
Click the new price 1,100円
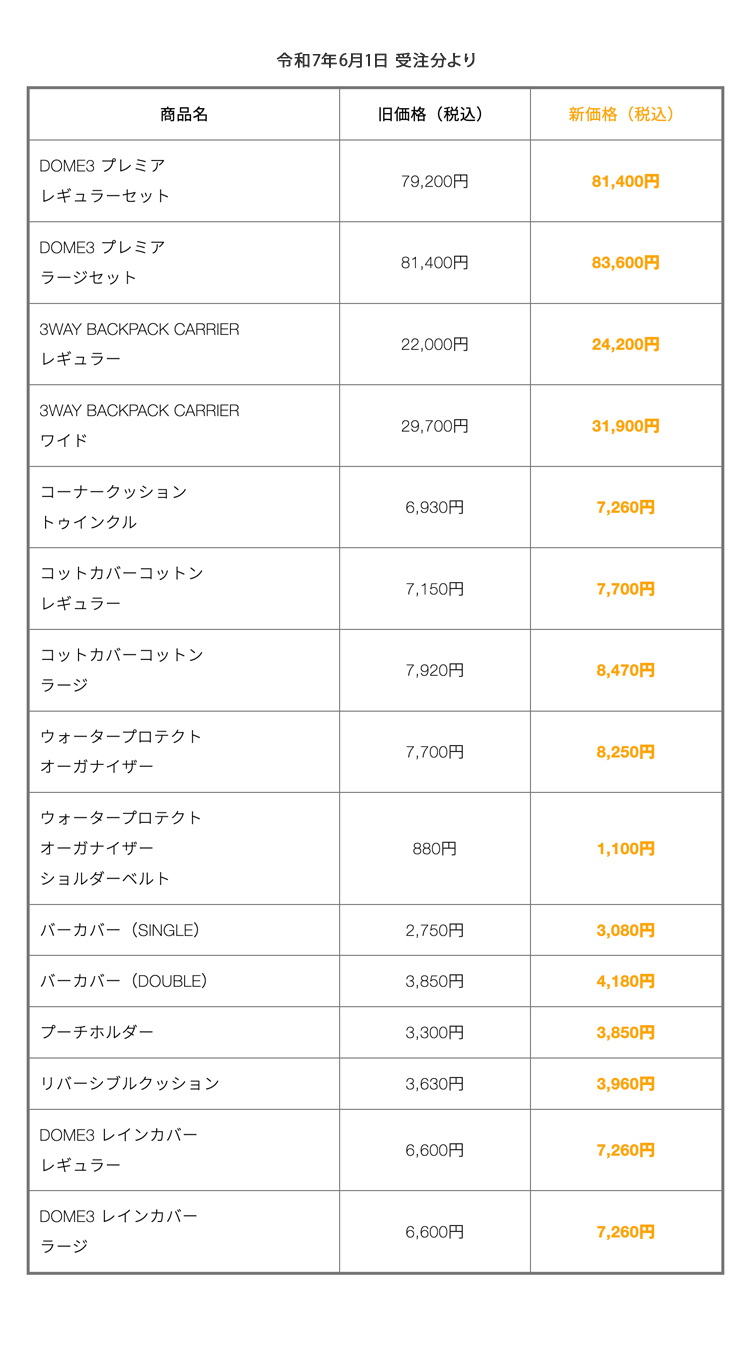click(x=625, y=849)
